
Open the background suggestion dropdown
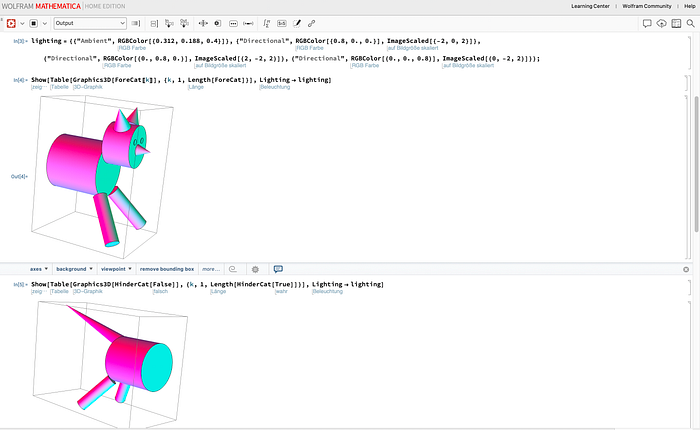point(75,269)
